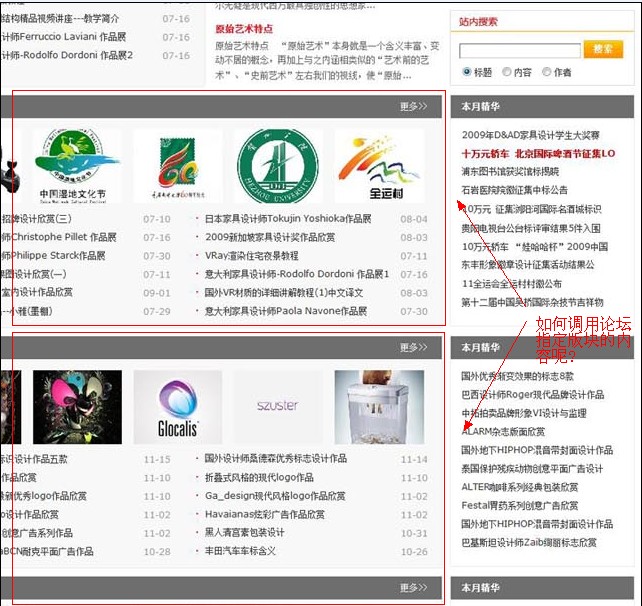642x606 pixels.
Task: Open ALTER咖啡系列经典包装欣赏 link
Action: click(x=520, y=487)
